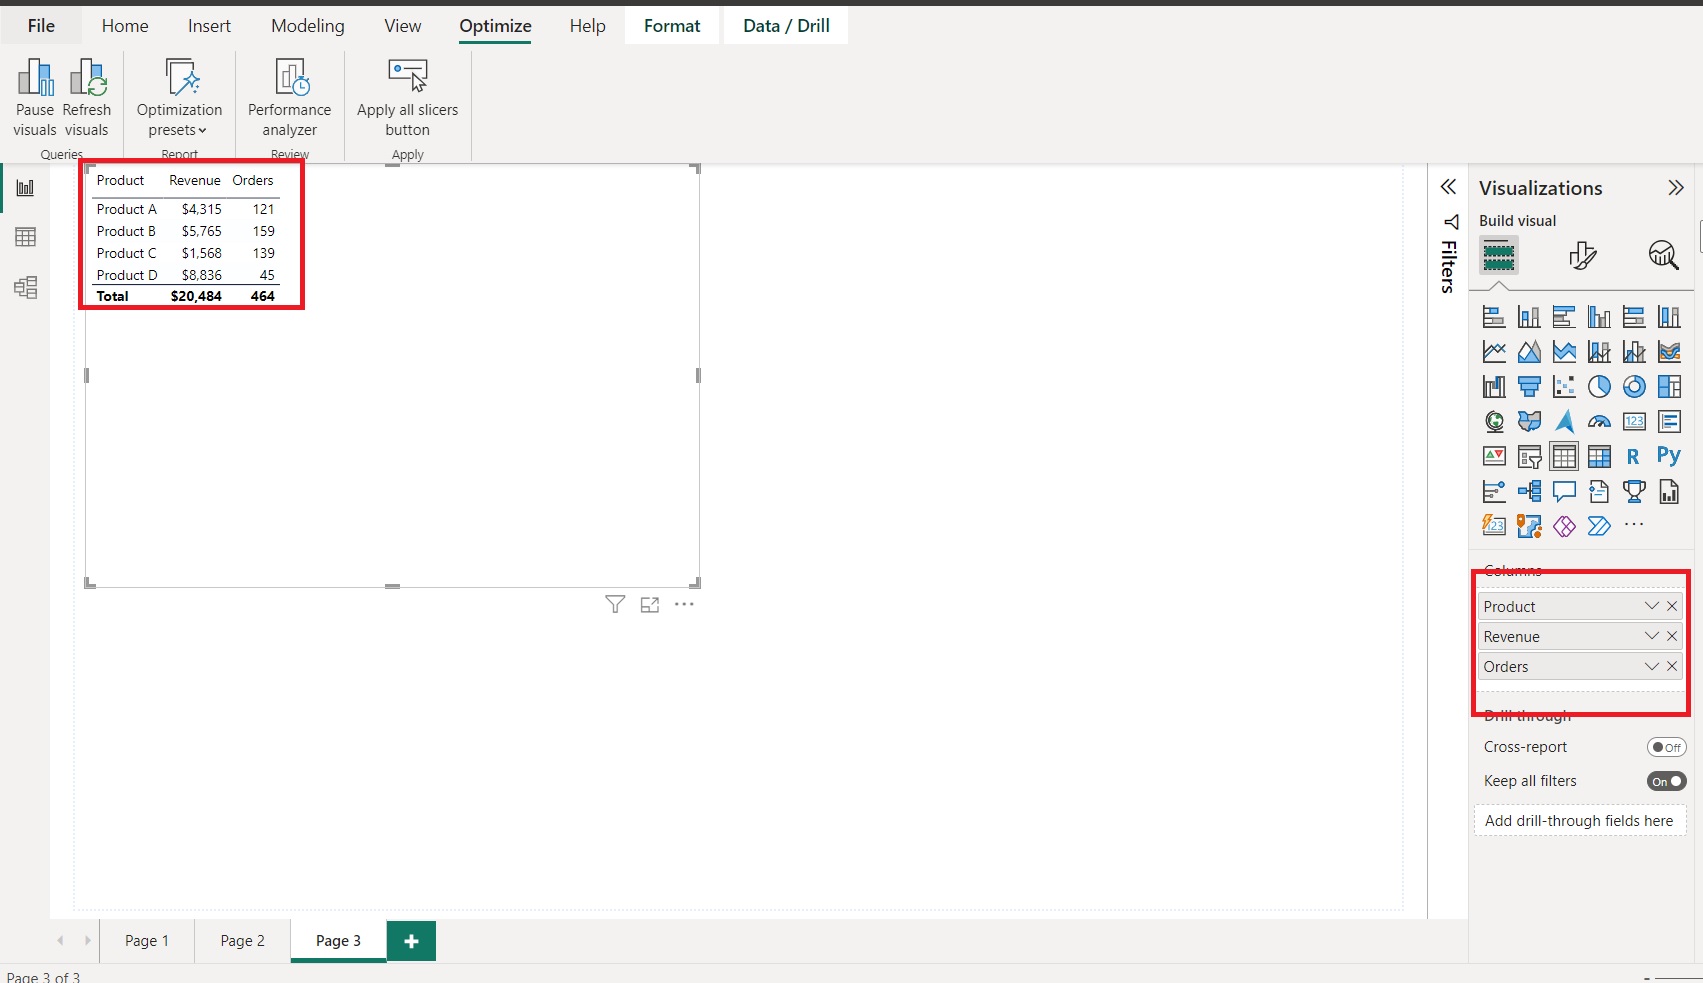This screenshot has width=1703, height=983.
Task: Open the Product field dropdown
Action: click(1650, 606)
